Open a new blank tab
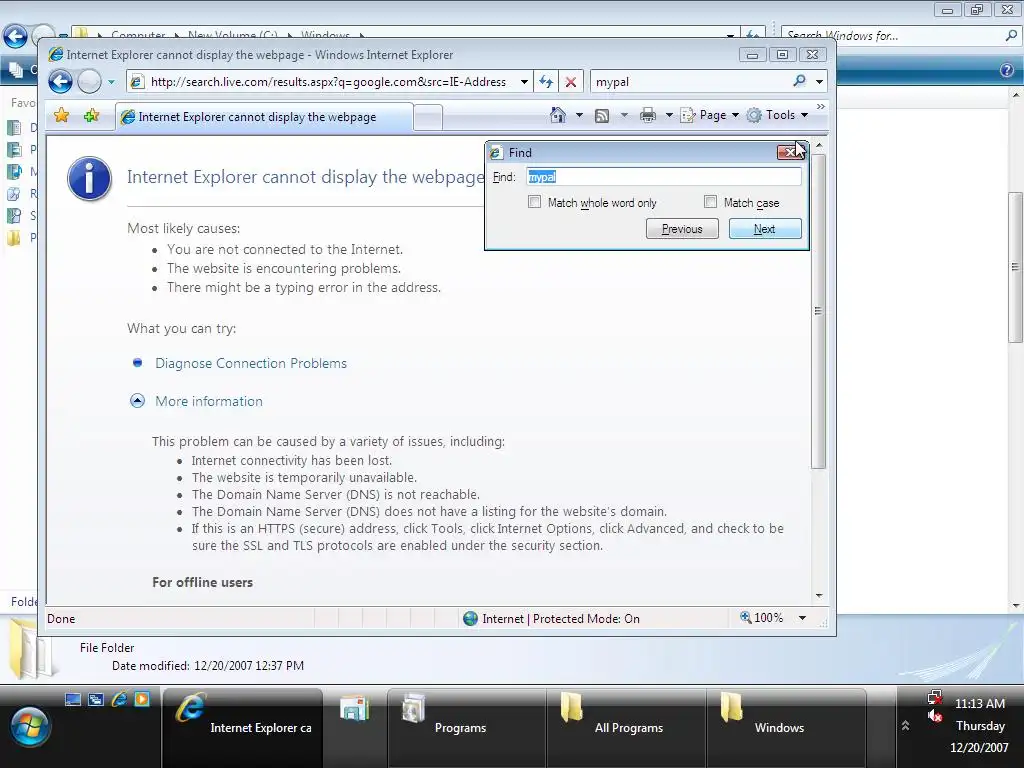This screenshot has width=1024, height=768. 428,118
